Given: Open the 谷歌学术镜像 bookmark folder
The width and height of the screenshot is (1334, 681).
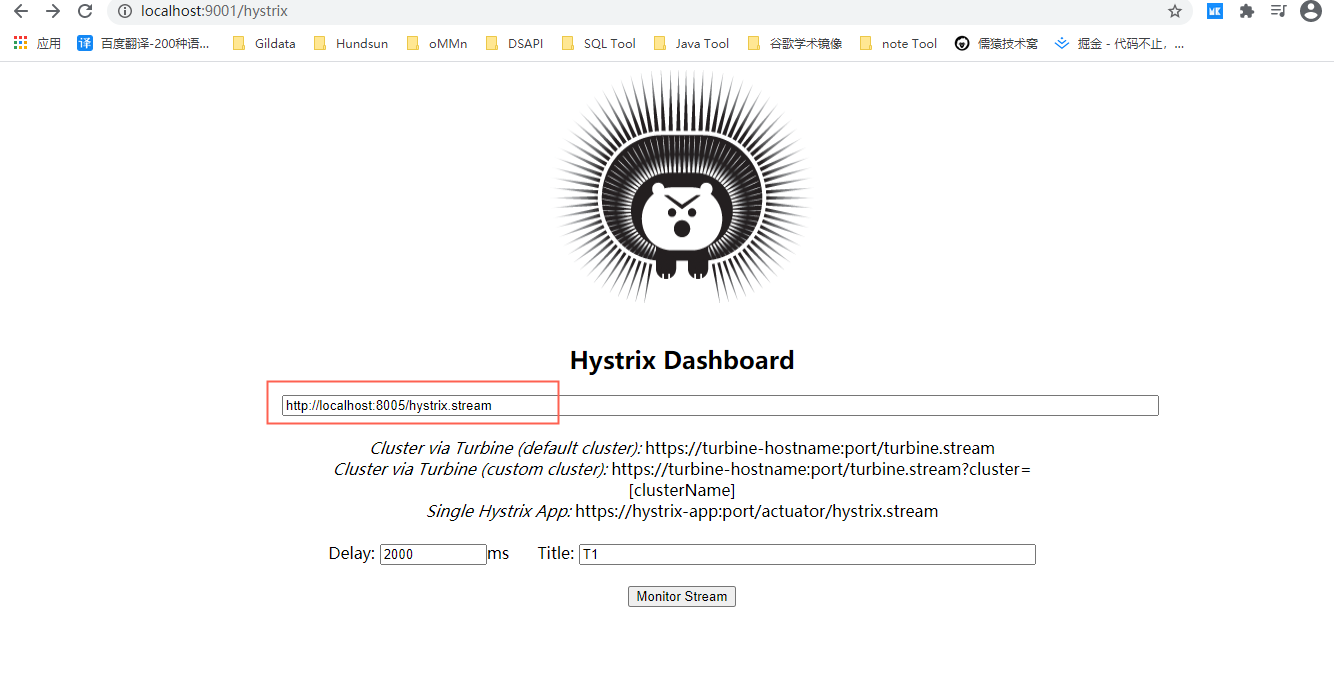Looking at the screenshot, I should pos(795,43).
